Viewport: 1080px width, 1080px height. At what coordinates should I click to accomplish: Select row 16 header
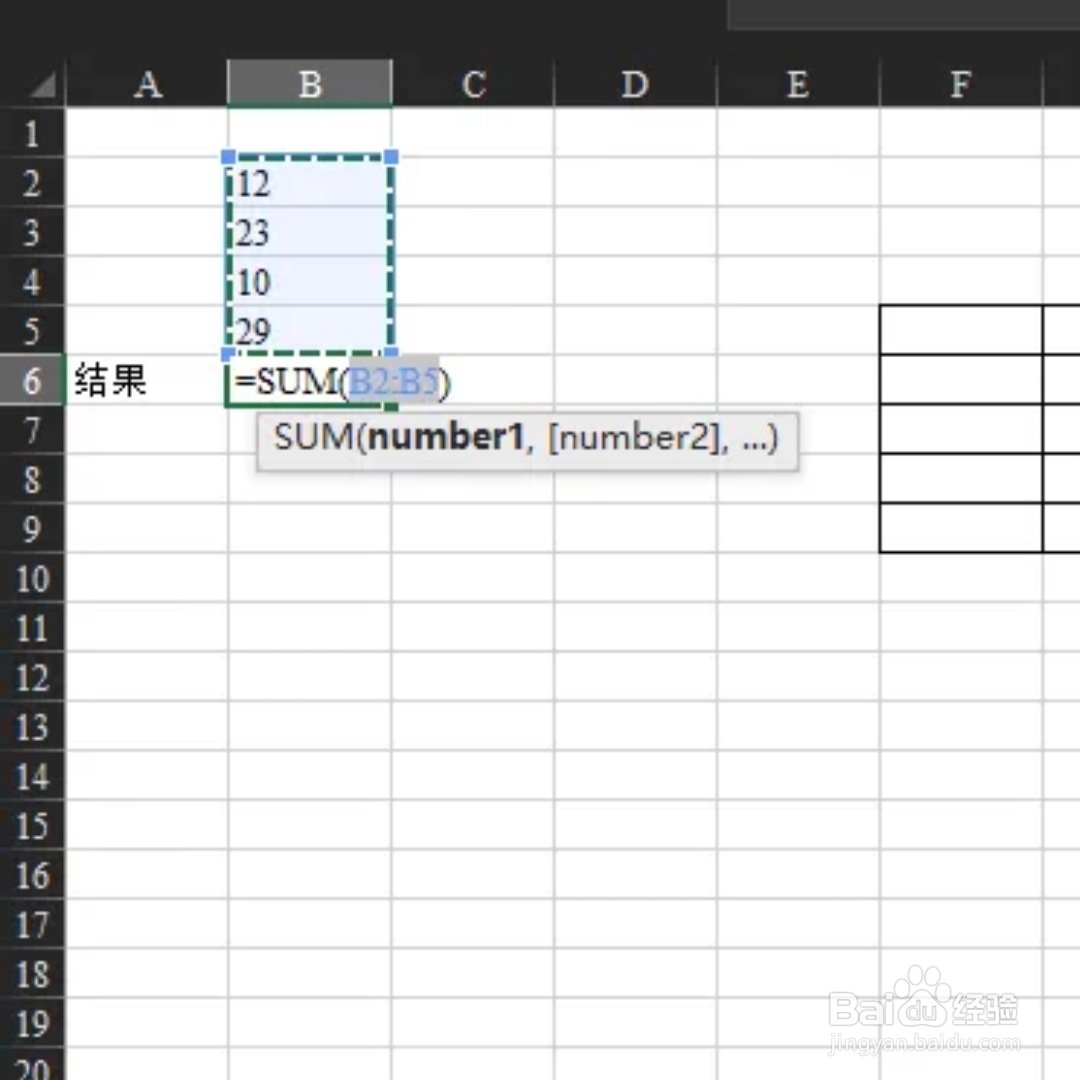(32, 875)
